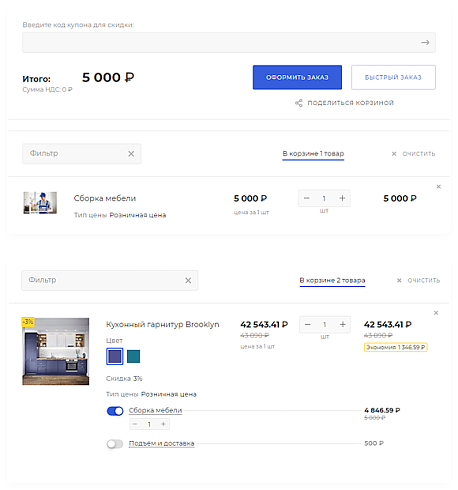Viewport: 458px width, 490px height.
Task: Decrease quantity of Brooklyn kitchen set
Action: [x=308, y=324]
